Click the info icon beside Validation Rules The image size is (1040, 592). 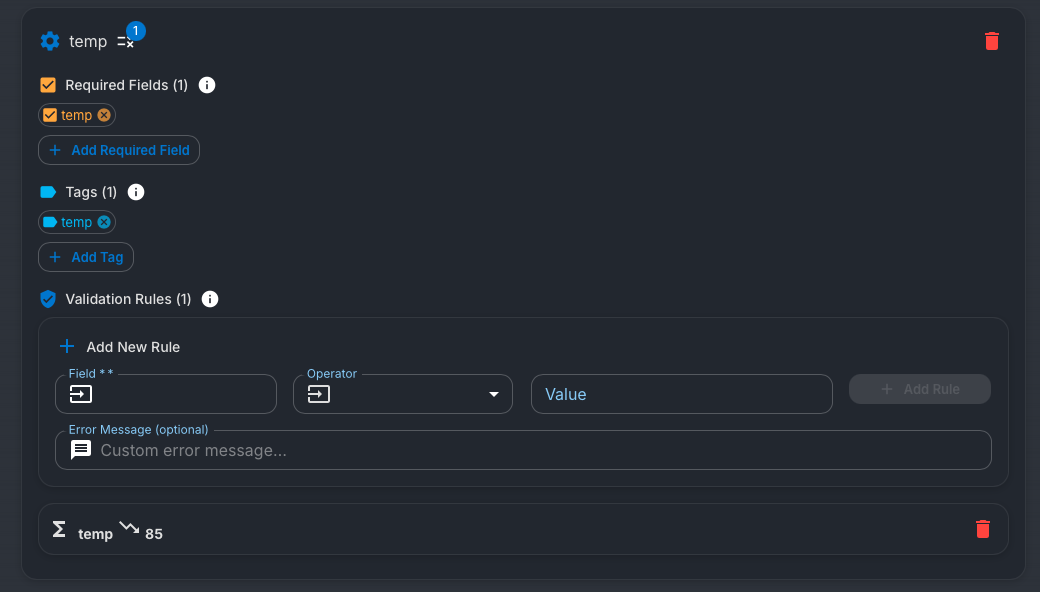209,298
